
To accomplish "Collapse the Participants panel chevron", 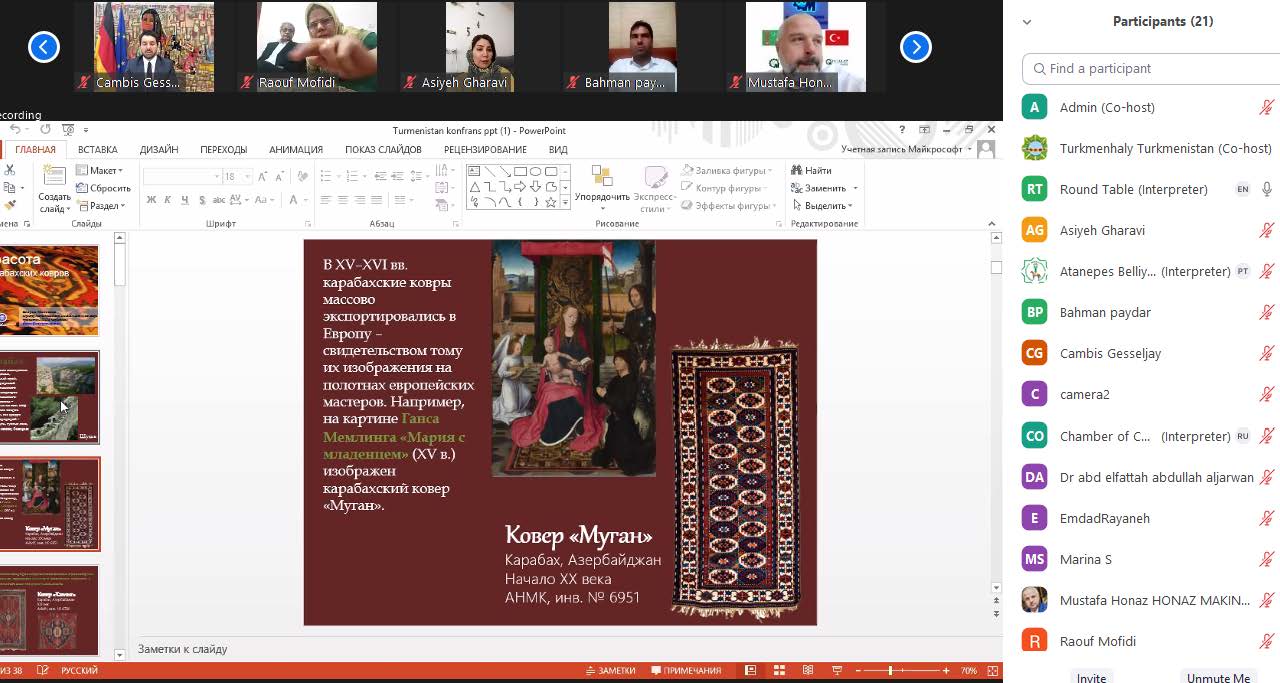I will coord(1027,22).
